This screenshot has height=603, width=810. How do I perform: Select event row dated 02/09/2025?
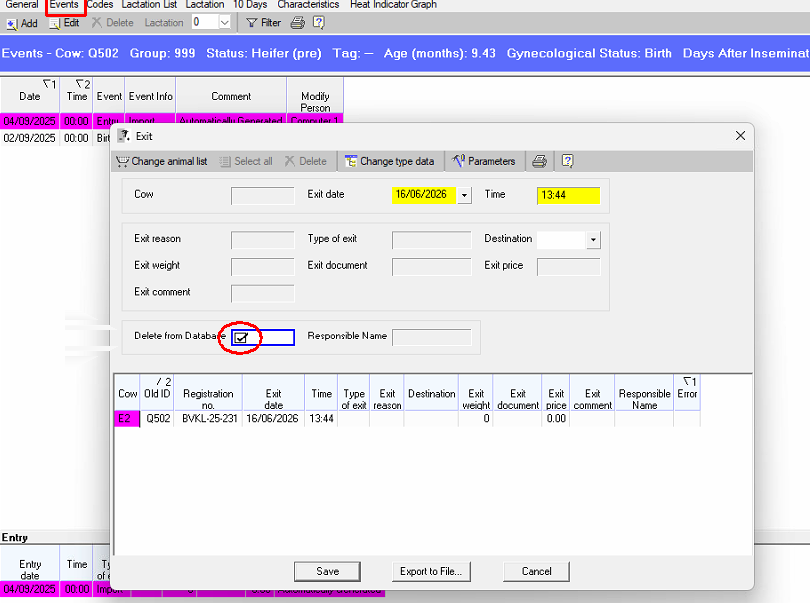coord(55,138)
